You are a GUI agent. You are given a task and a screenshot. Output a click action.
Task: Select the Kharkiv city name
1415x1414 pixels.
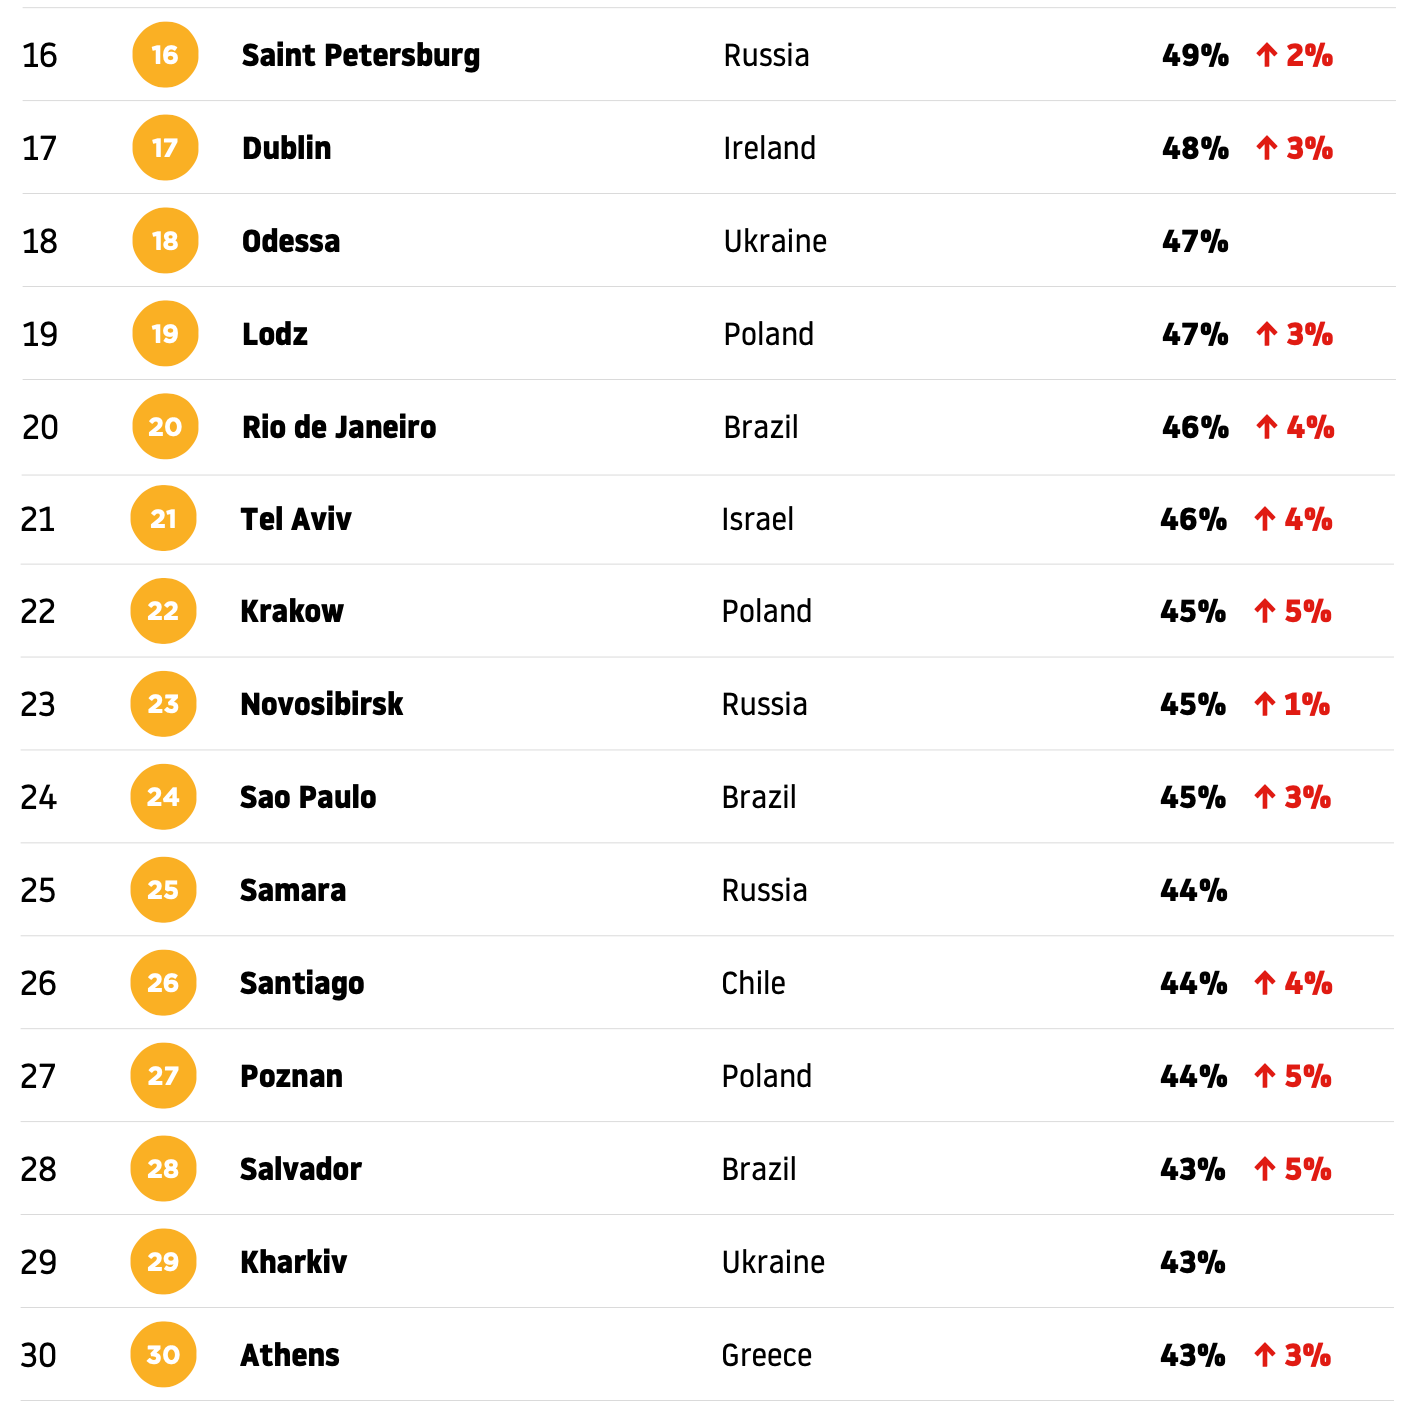pos(293,1263)
